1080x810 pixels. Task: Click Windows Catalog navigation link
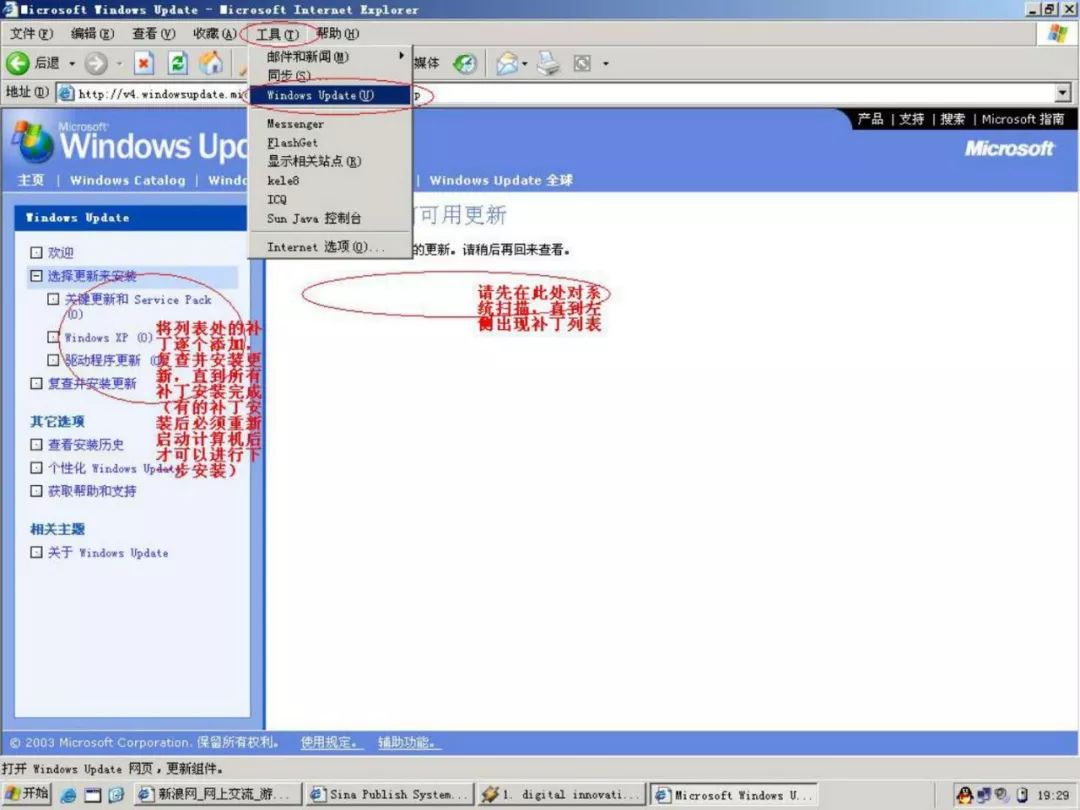127,180
